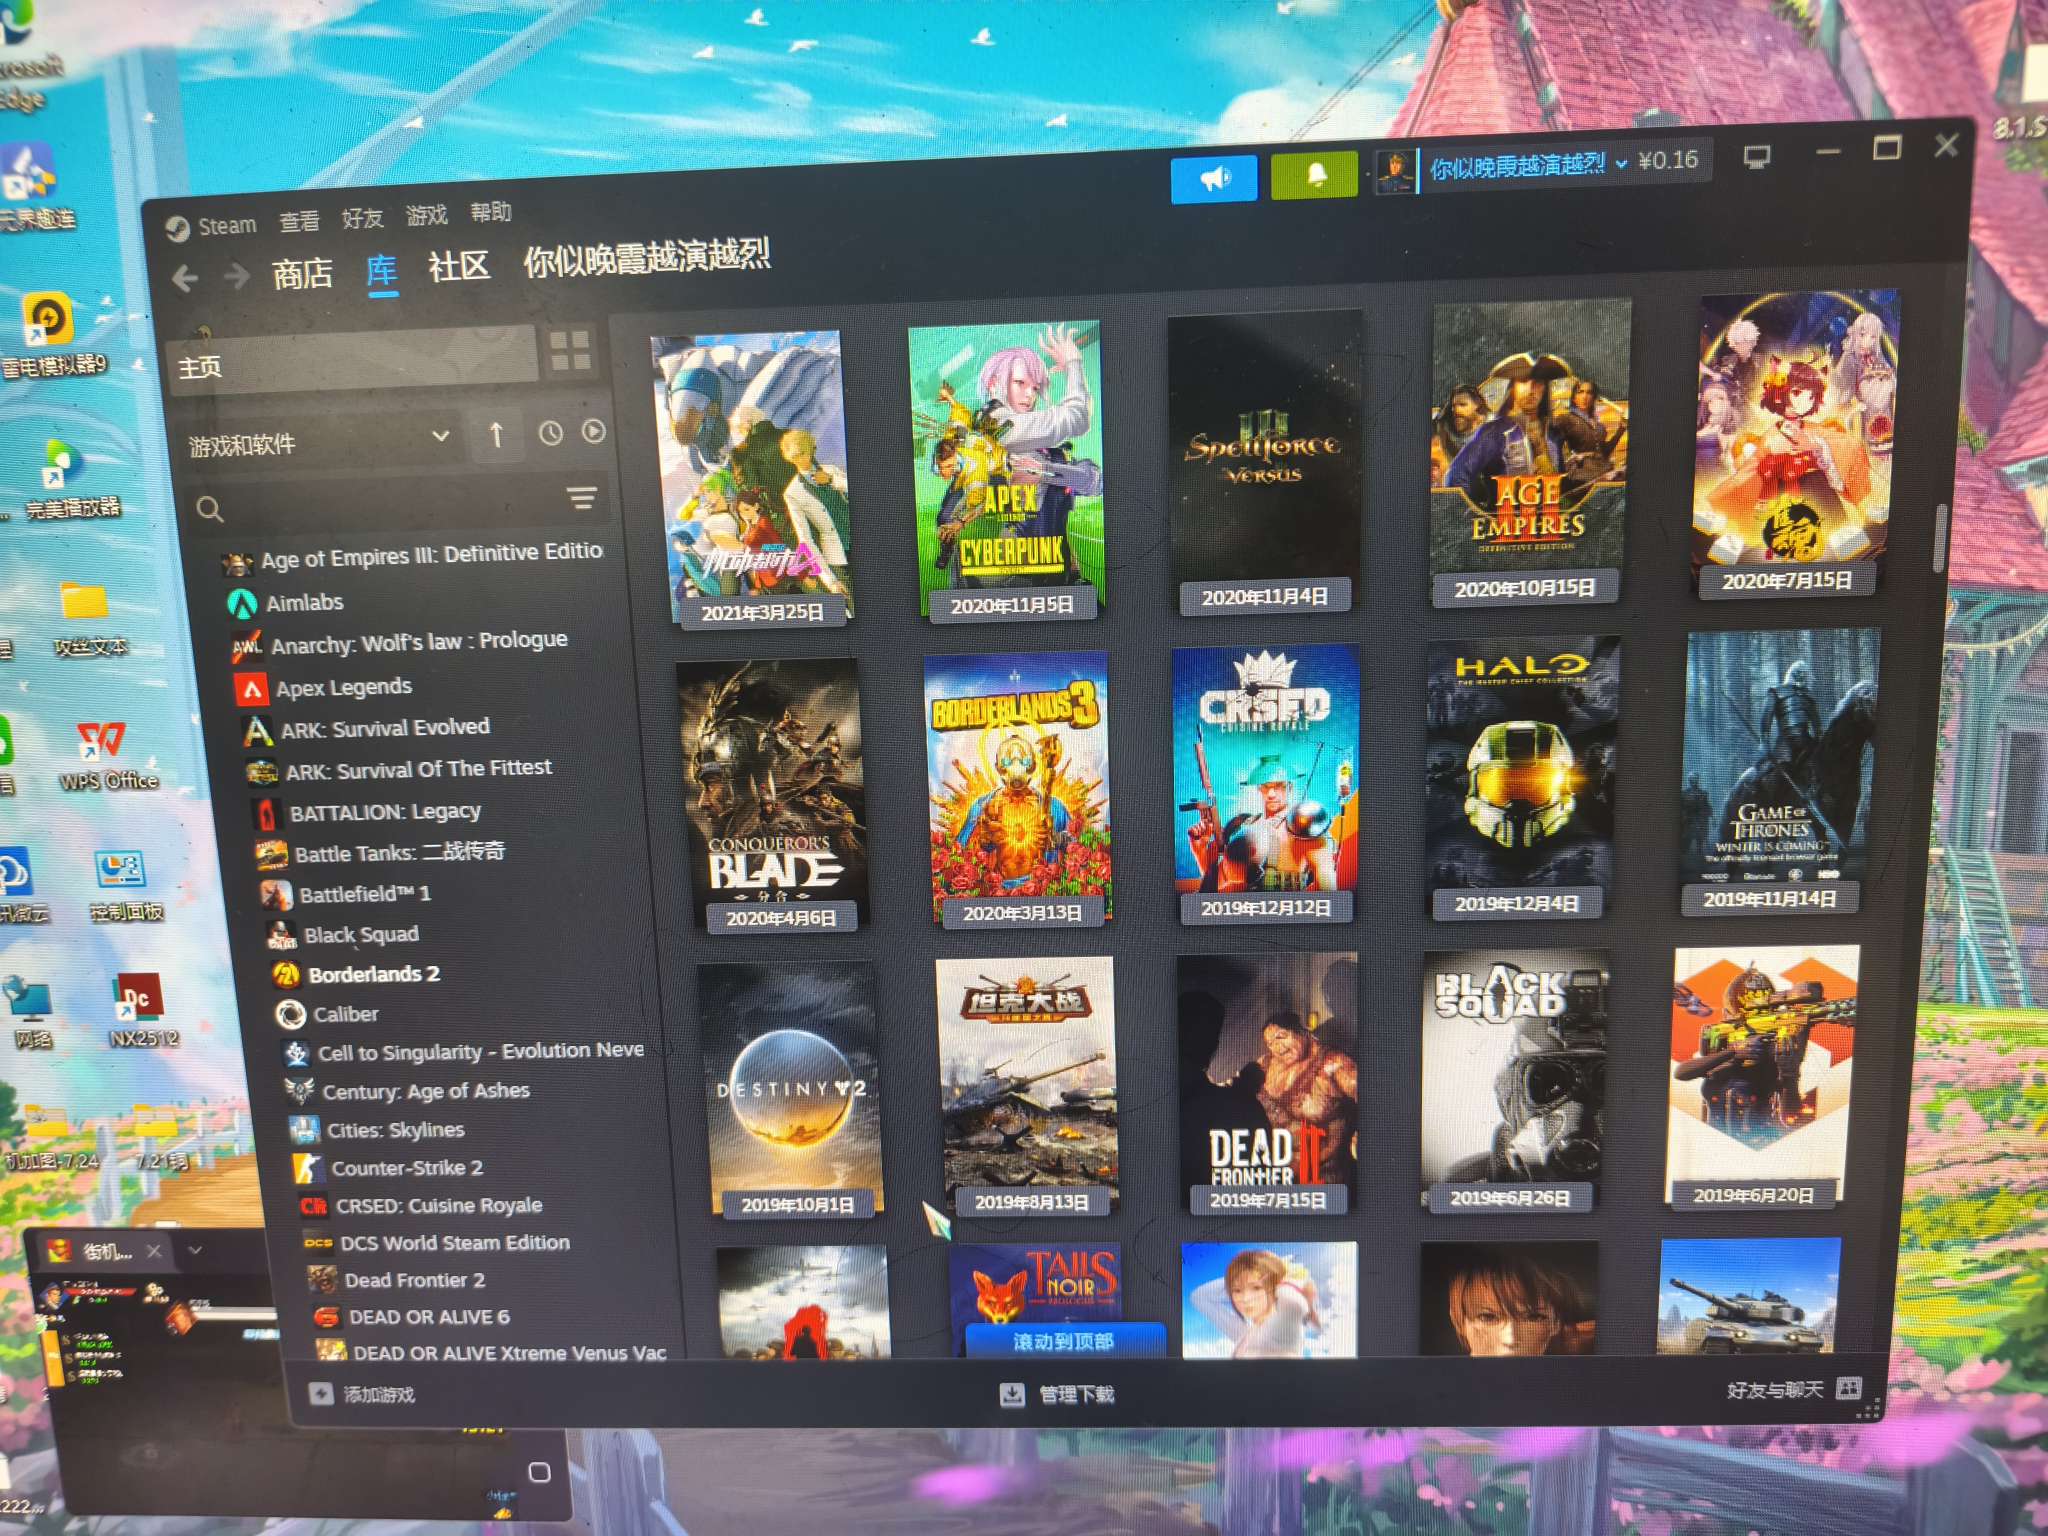Open the 好友 menu
The width and height of the screenshot is (2048, 1536).
pyautogui.click(x=362, y=218)
